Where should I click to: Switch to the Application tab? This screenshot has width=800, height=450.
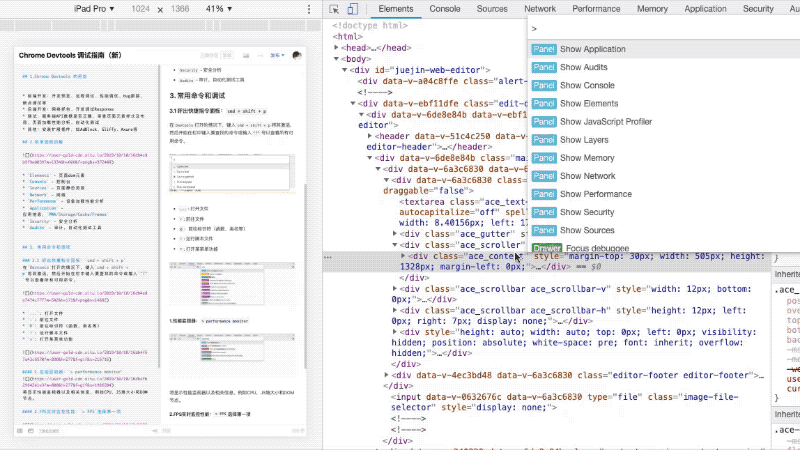pos(706,9)
